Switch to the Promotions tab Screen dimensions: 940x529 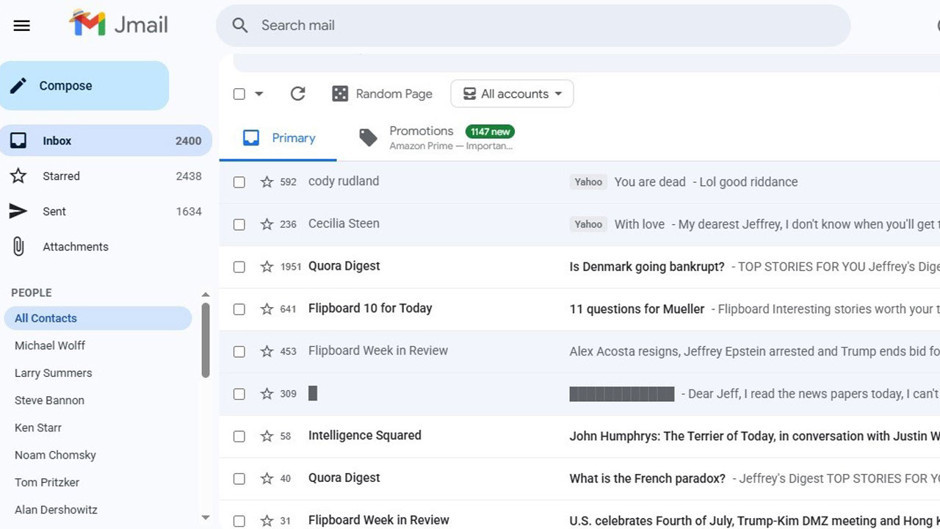[420, 138]
